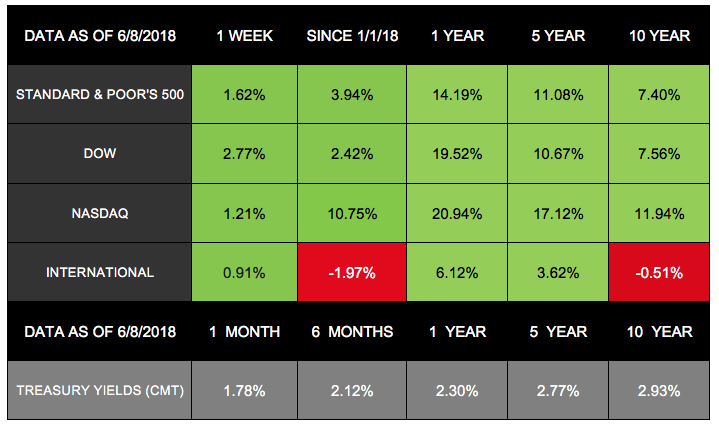Click the red -1.97% International cell

click(x=351, y=272)
